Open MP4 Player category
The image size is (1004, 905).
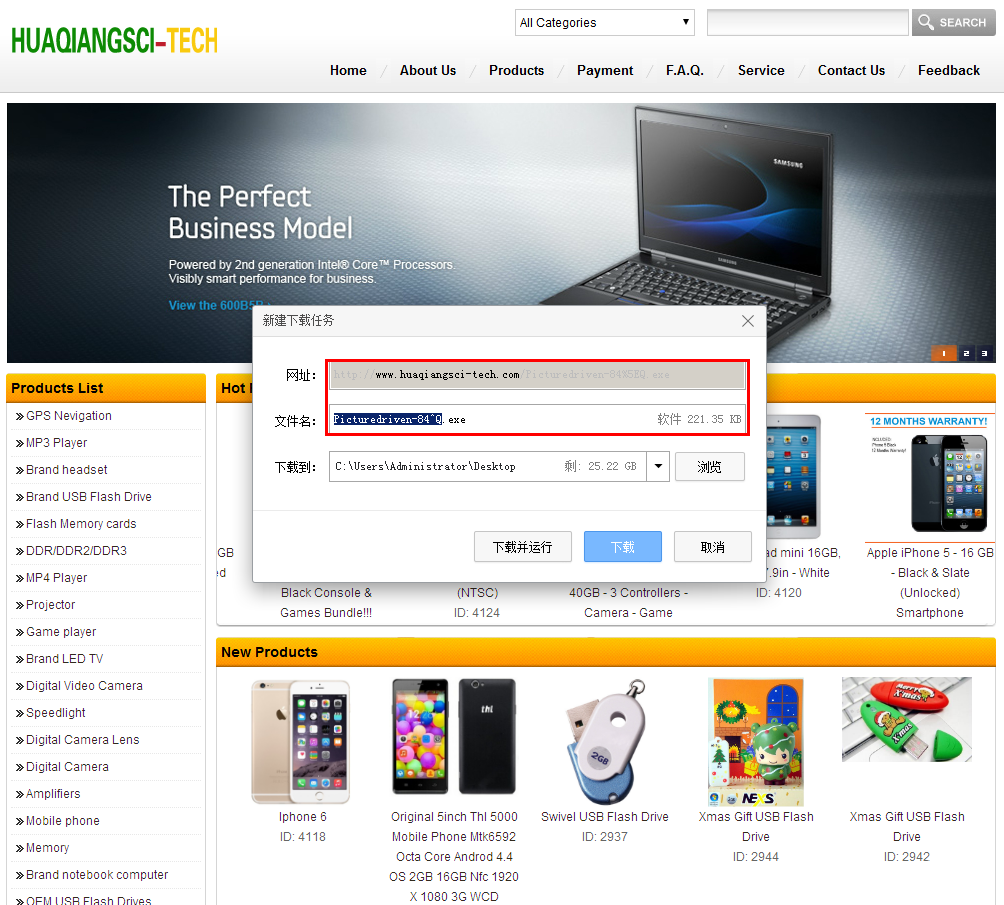(x=56, y=577)
